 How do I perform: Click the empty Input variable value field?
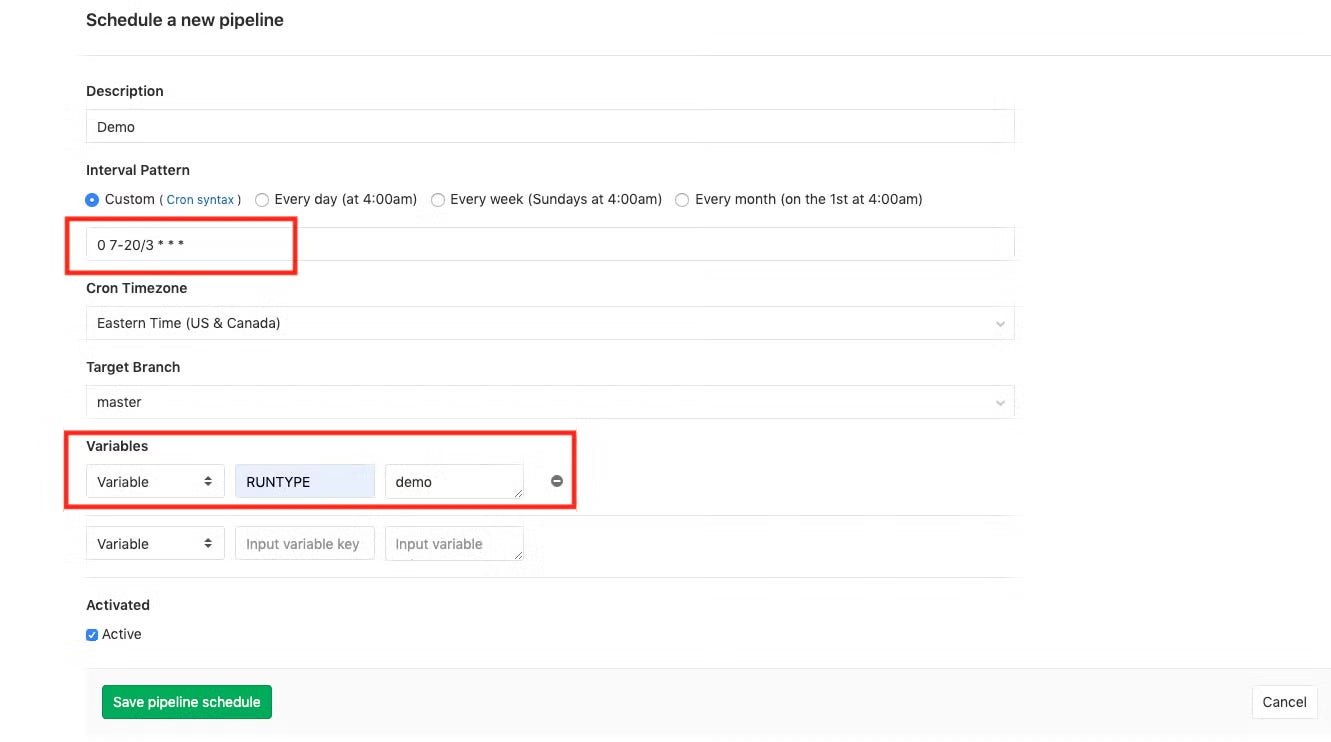tap(454, 544)
